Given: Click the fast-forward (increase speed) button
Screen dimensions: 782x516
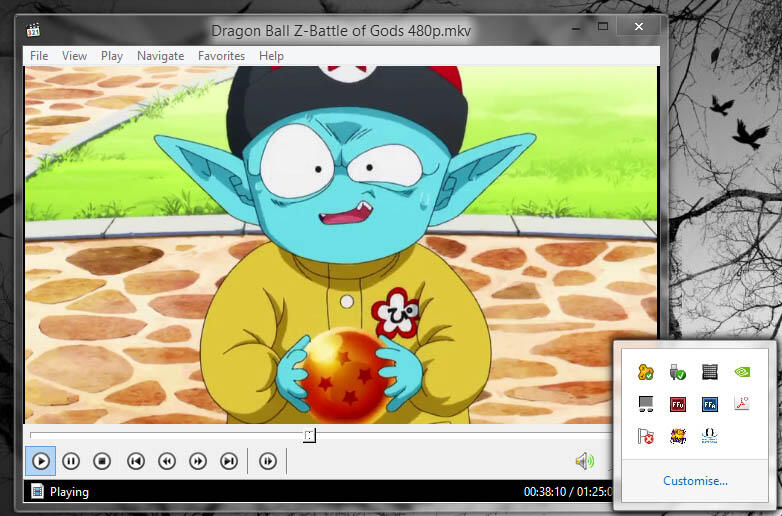Looking at the screenshot, I should click(x=198, y=461).
